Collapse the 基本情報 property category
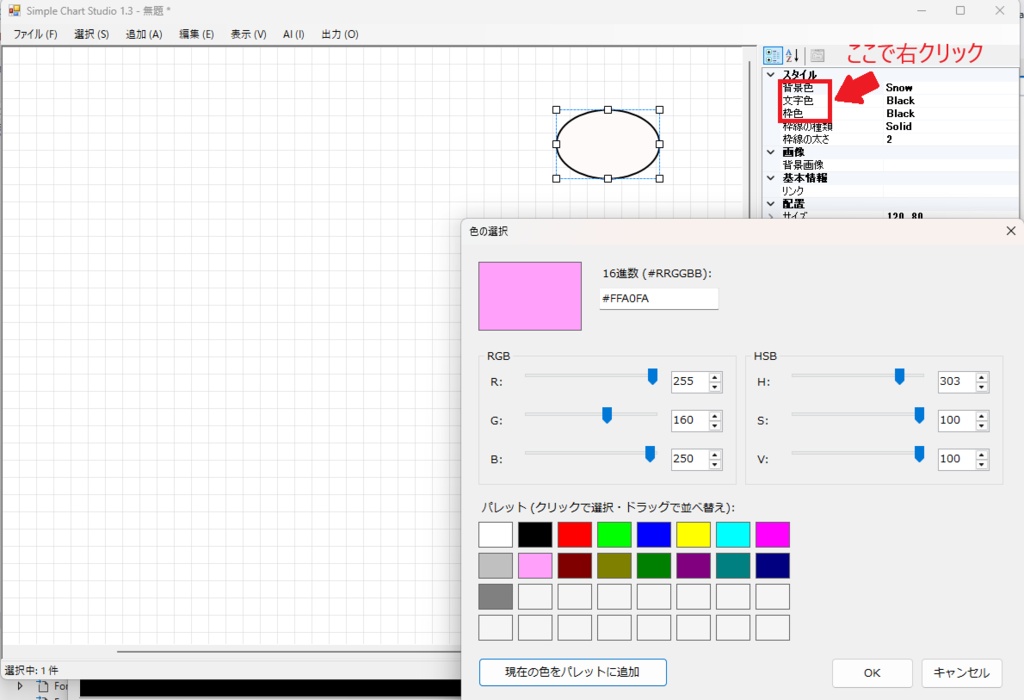Viewport: 1024px width, 700px height. [771, 178]
